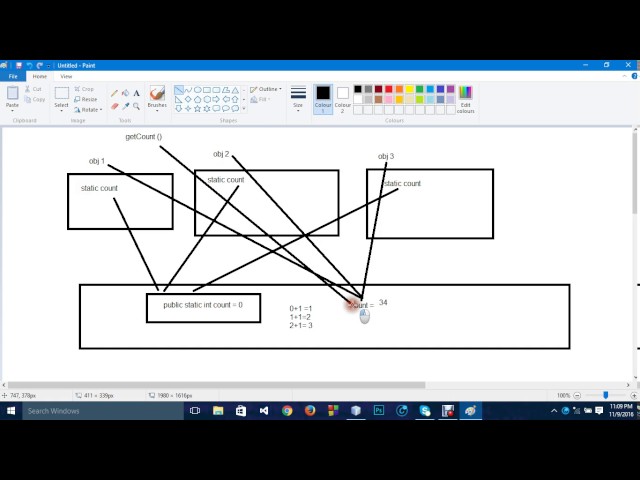Select the Colour picker eyedropper tool

coord(126,106)
